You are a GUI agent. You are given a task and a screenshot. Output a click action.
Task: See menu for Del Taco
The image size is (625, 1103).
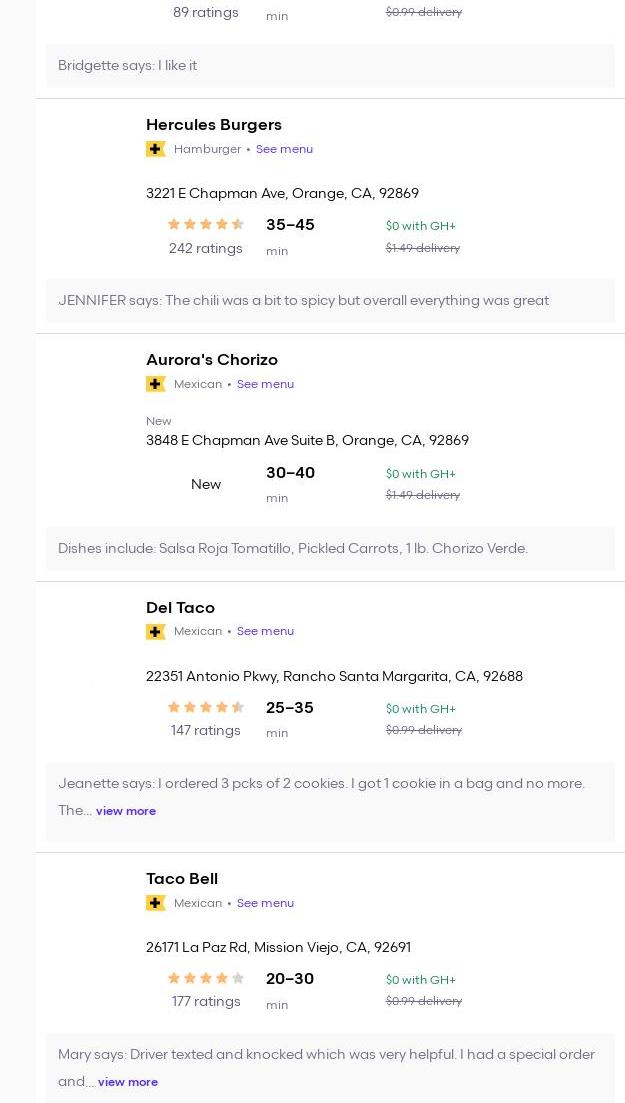[265, 632]
